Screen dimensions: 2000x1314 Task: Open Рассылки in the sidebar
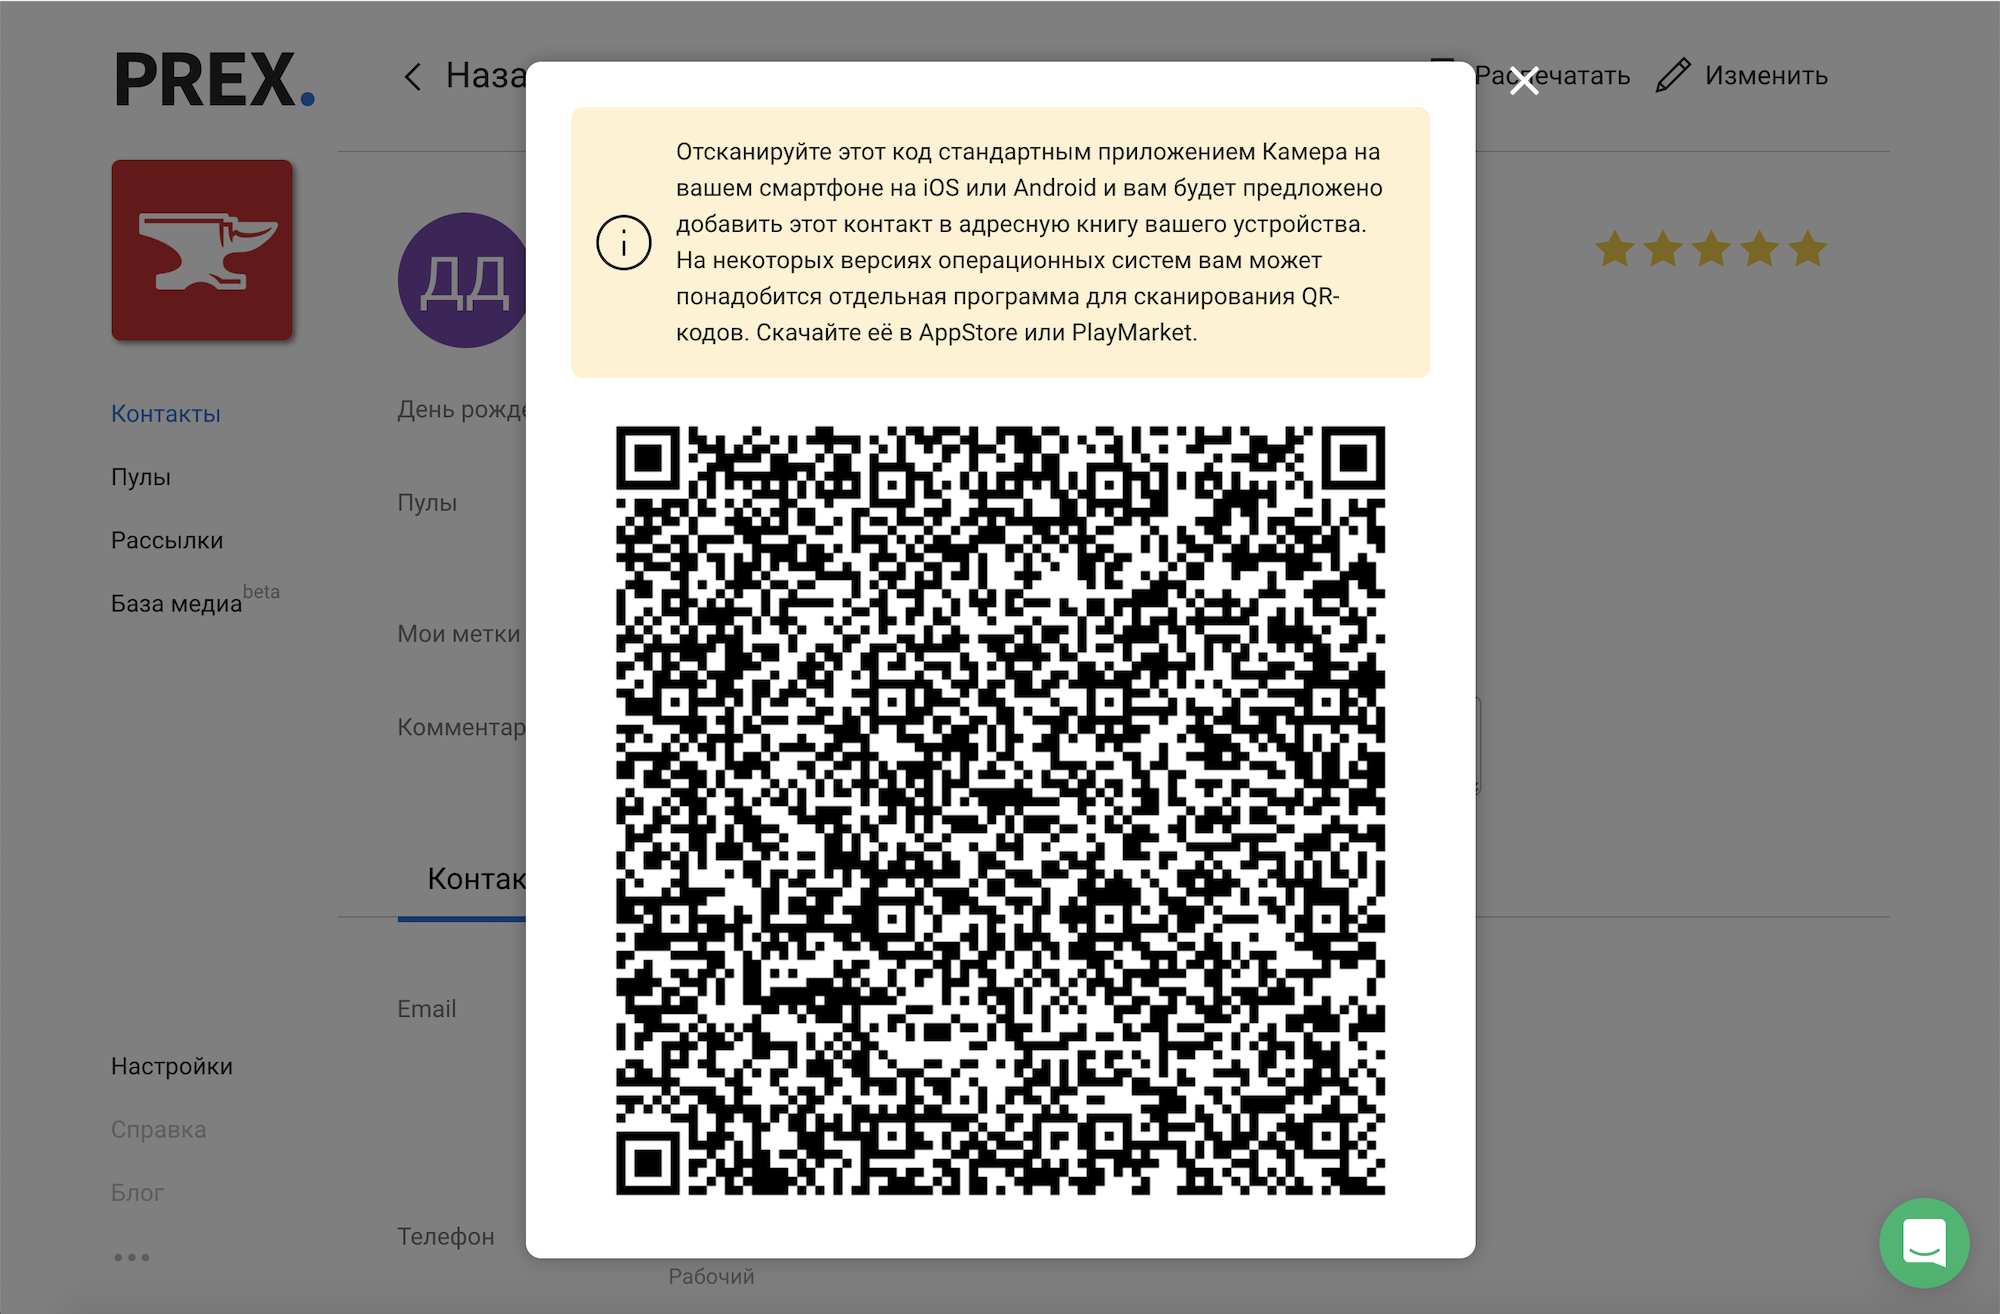click(167, 540)
